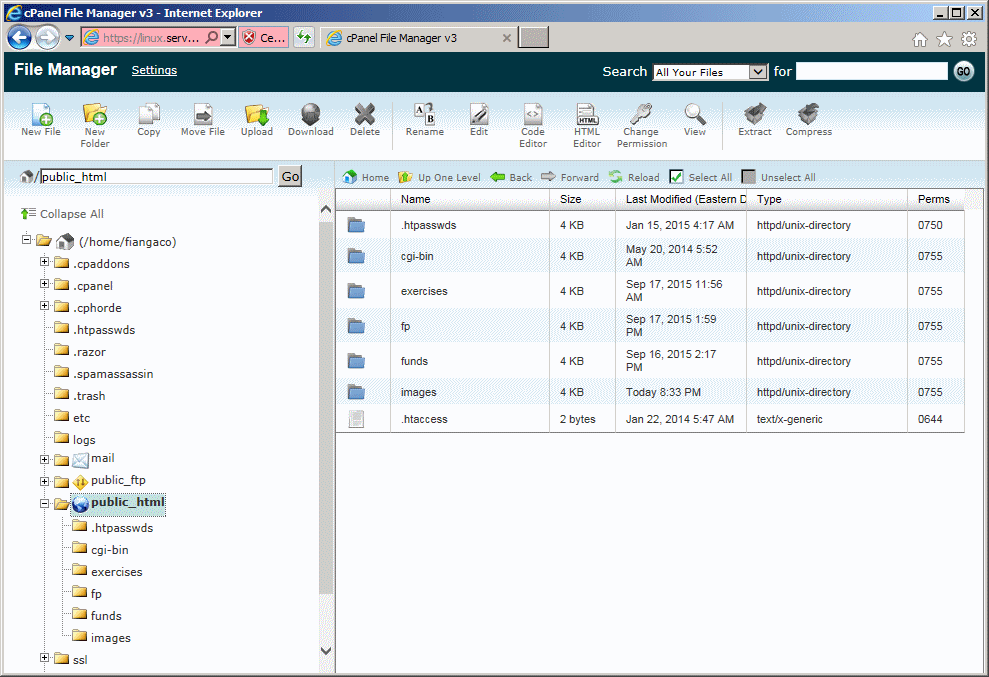Expand the mail folder node
989x677 pixels.
[x=45, y=459]
